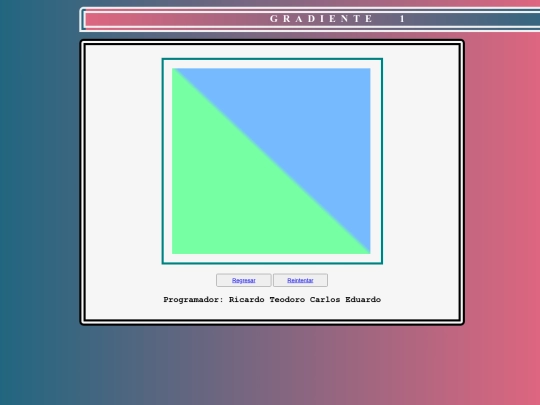Click the Regresar button
540x405 pixels.
[243, 280]
